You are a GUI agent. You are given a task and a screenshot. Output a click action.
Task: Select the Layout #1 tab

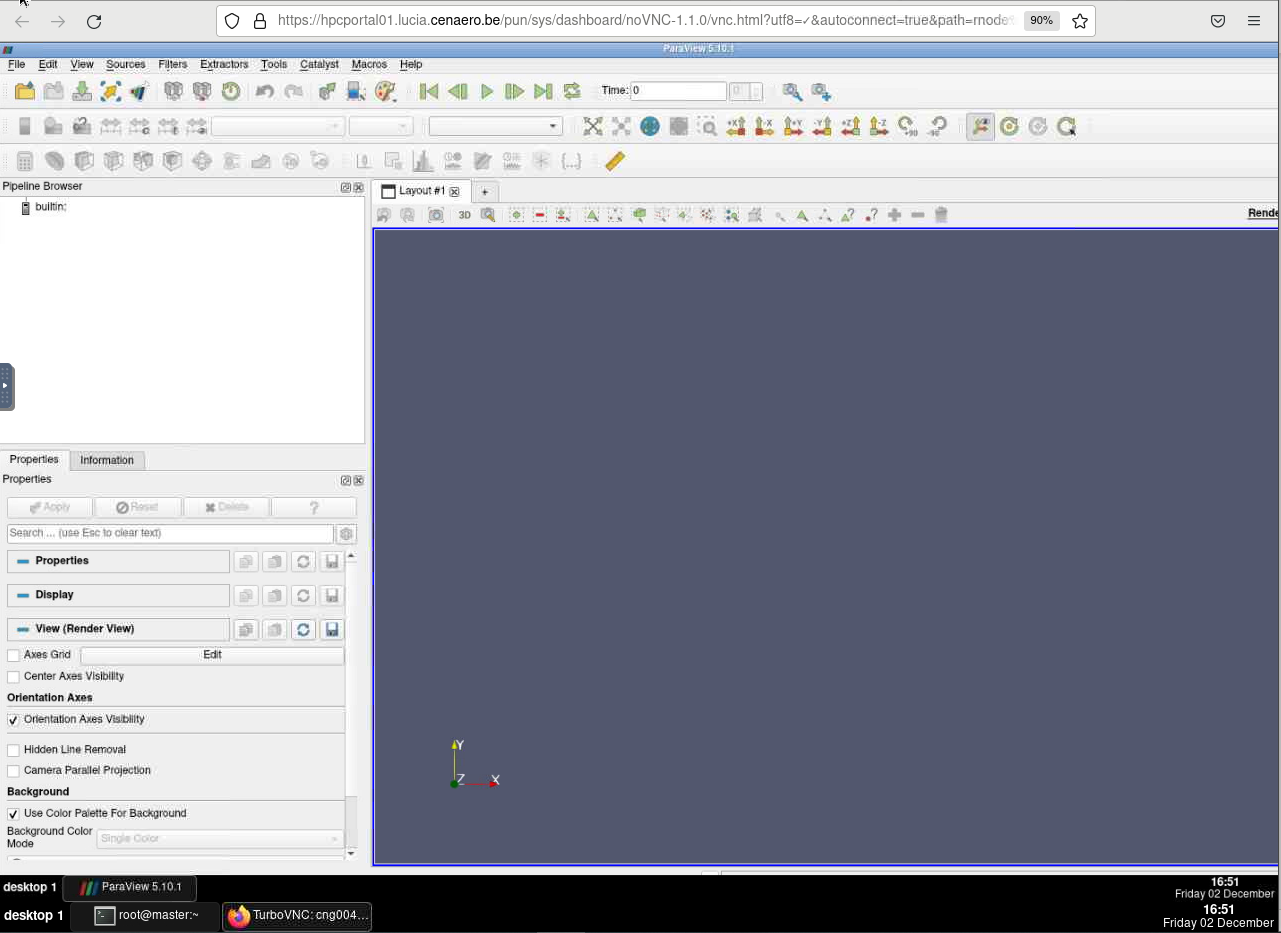click(x=421, y=191)
